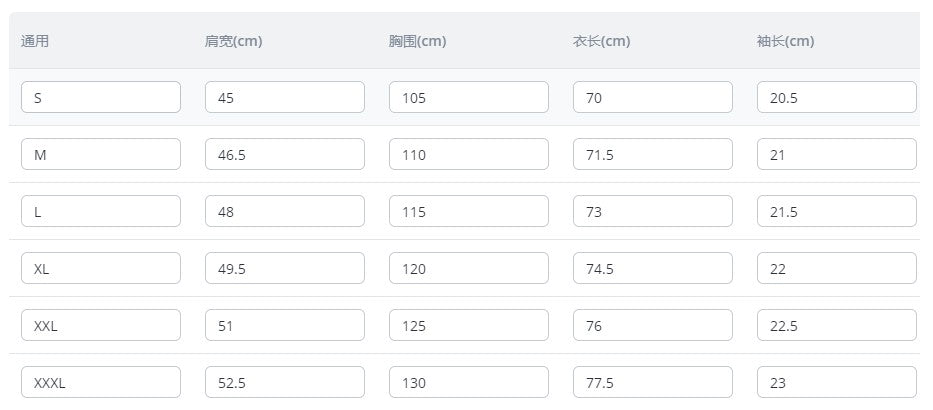The width and height of the screenshot is (933, 410).
Task: Select the 21.5 sleeve length input
Action: (836, 211)
